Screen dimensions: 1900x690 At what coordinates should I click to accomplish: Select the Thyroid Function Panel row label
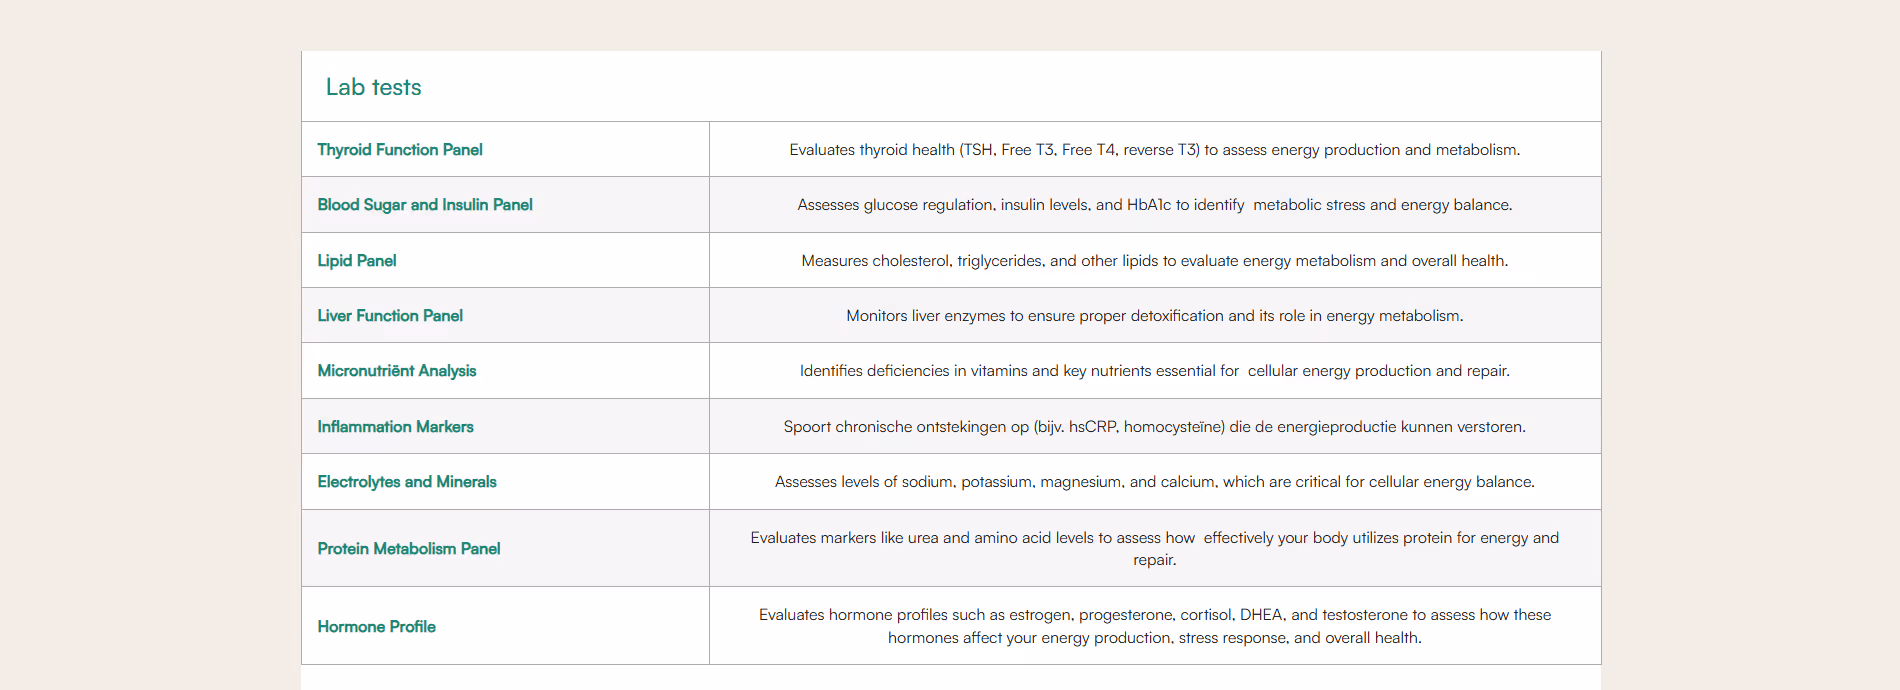(400, 149)
